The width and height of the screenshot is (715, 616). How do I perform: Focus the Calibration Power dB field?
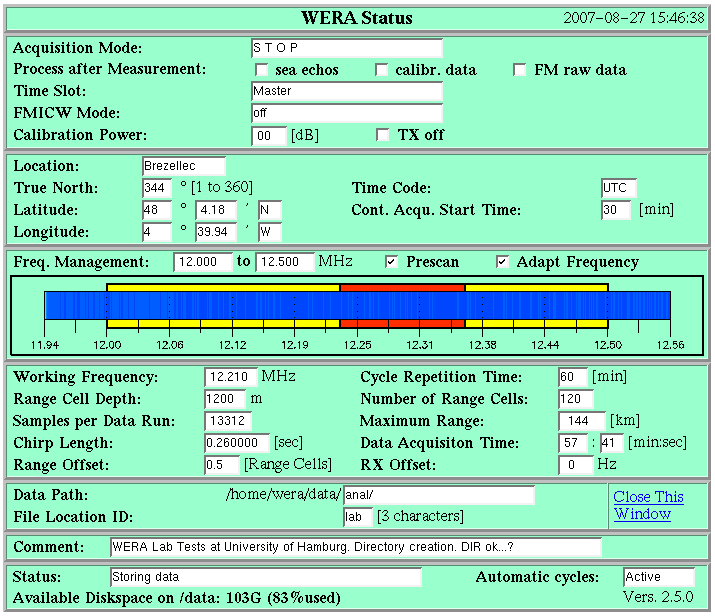tap(269, 135)
